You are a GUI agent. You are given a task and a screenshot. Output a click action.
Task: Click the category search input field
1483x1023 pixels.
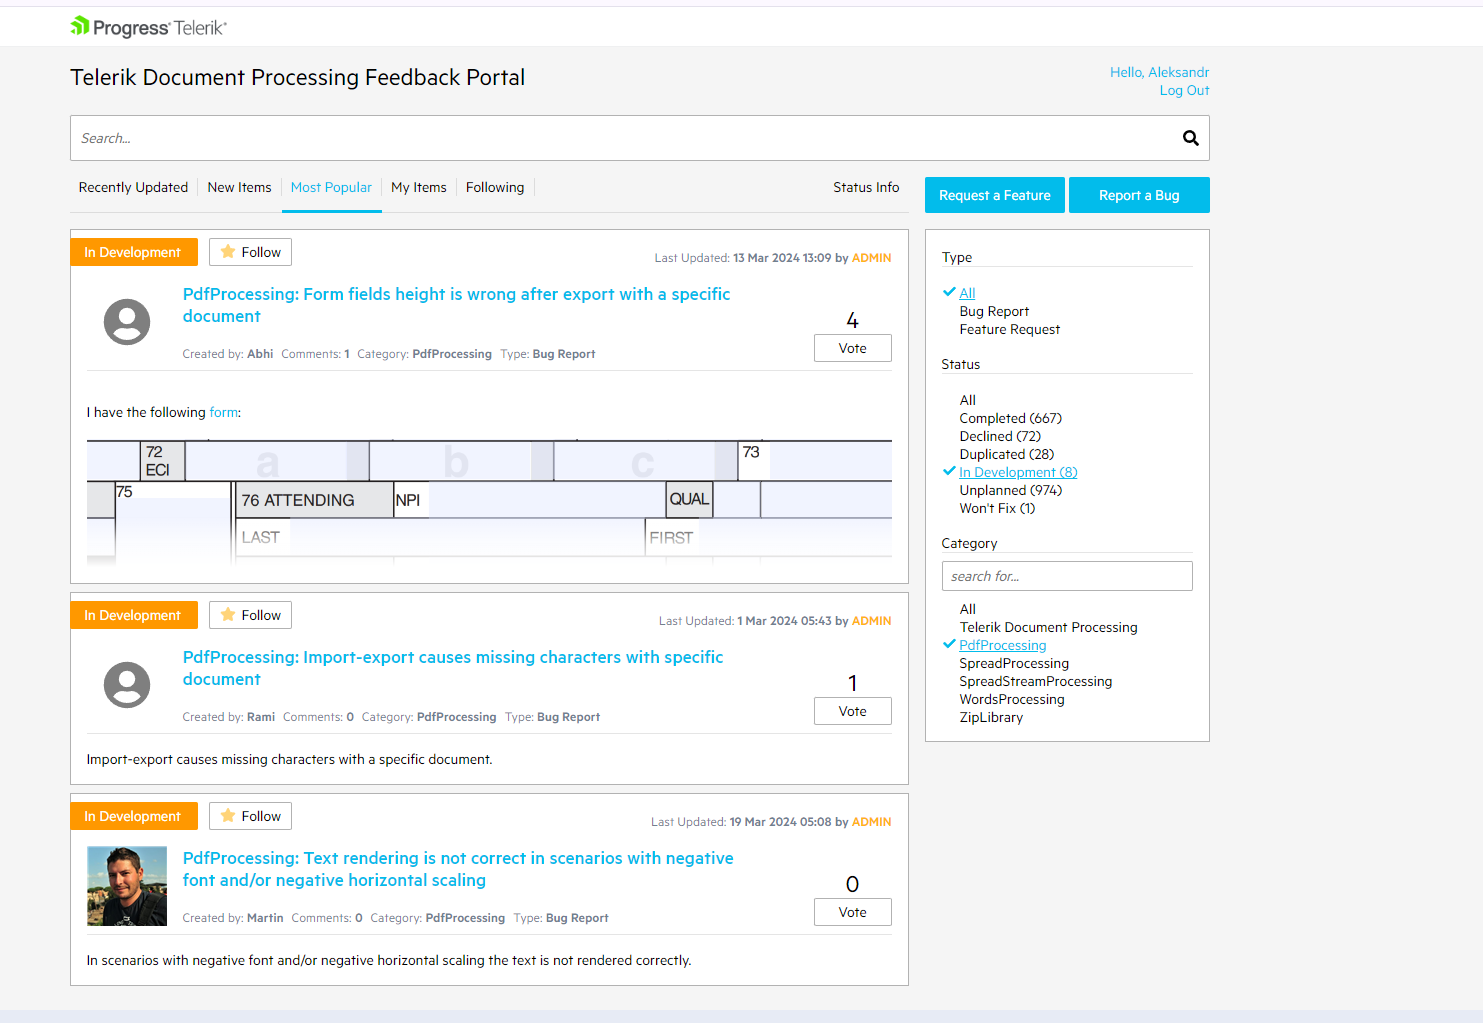(1067, 576)
